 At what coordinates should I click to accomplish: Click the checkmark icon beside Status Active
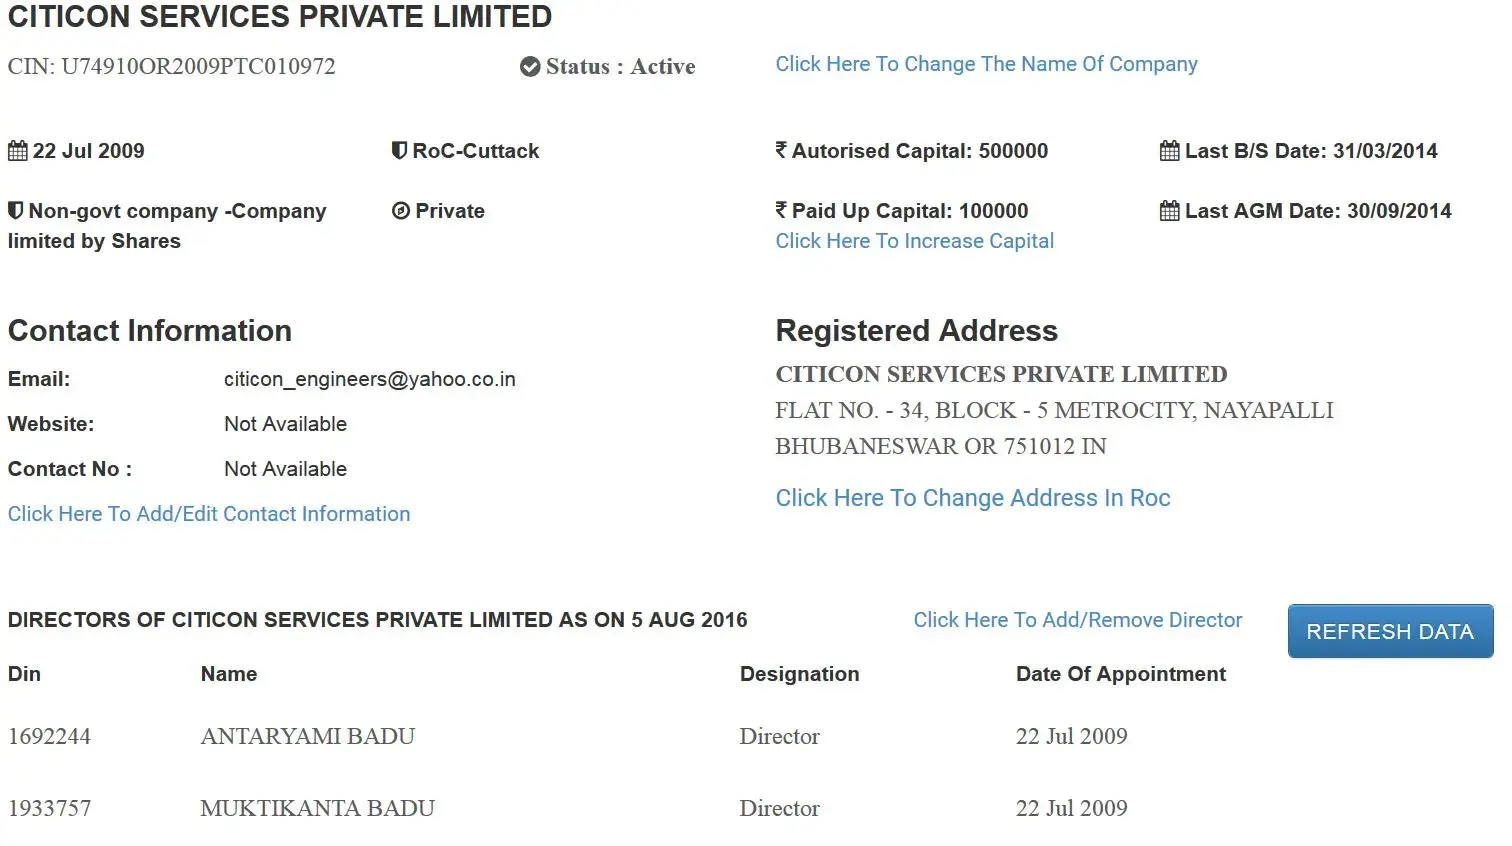coord(530,67)
